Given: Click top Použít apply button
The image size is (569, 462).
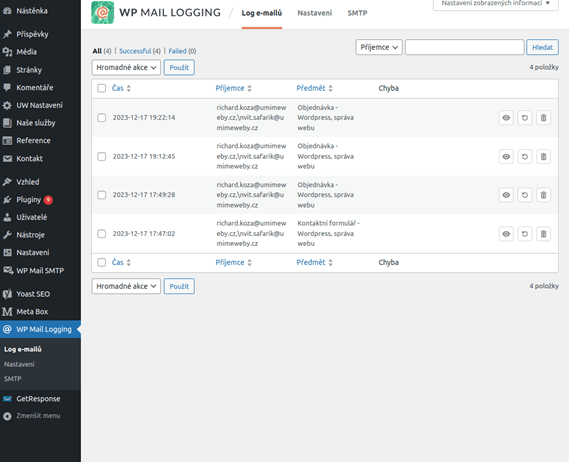Looking at the screenshot, I should pyautogui.click(x=179, y=68).
